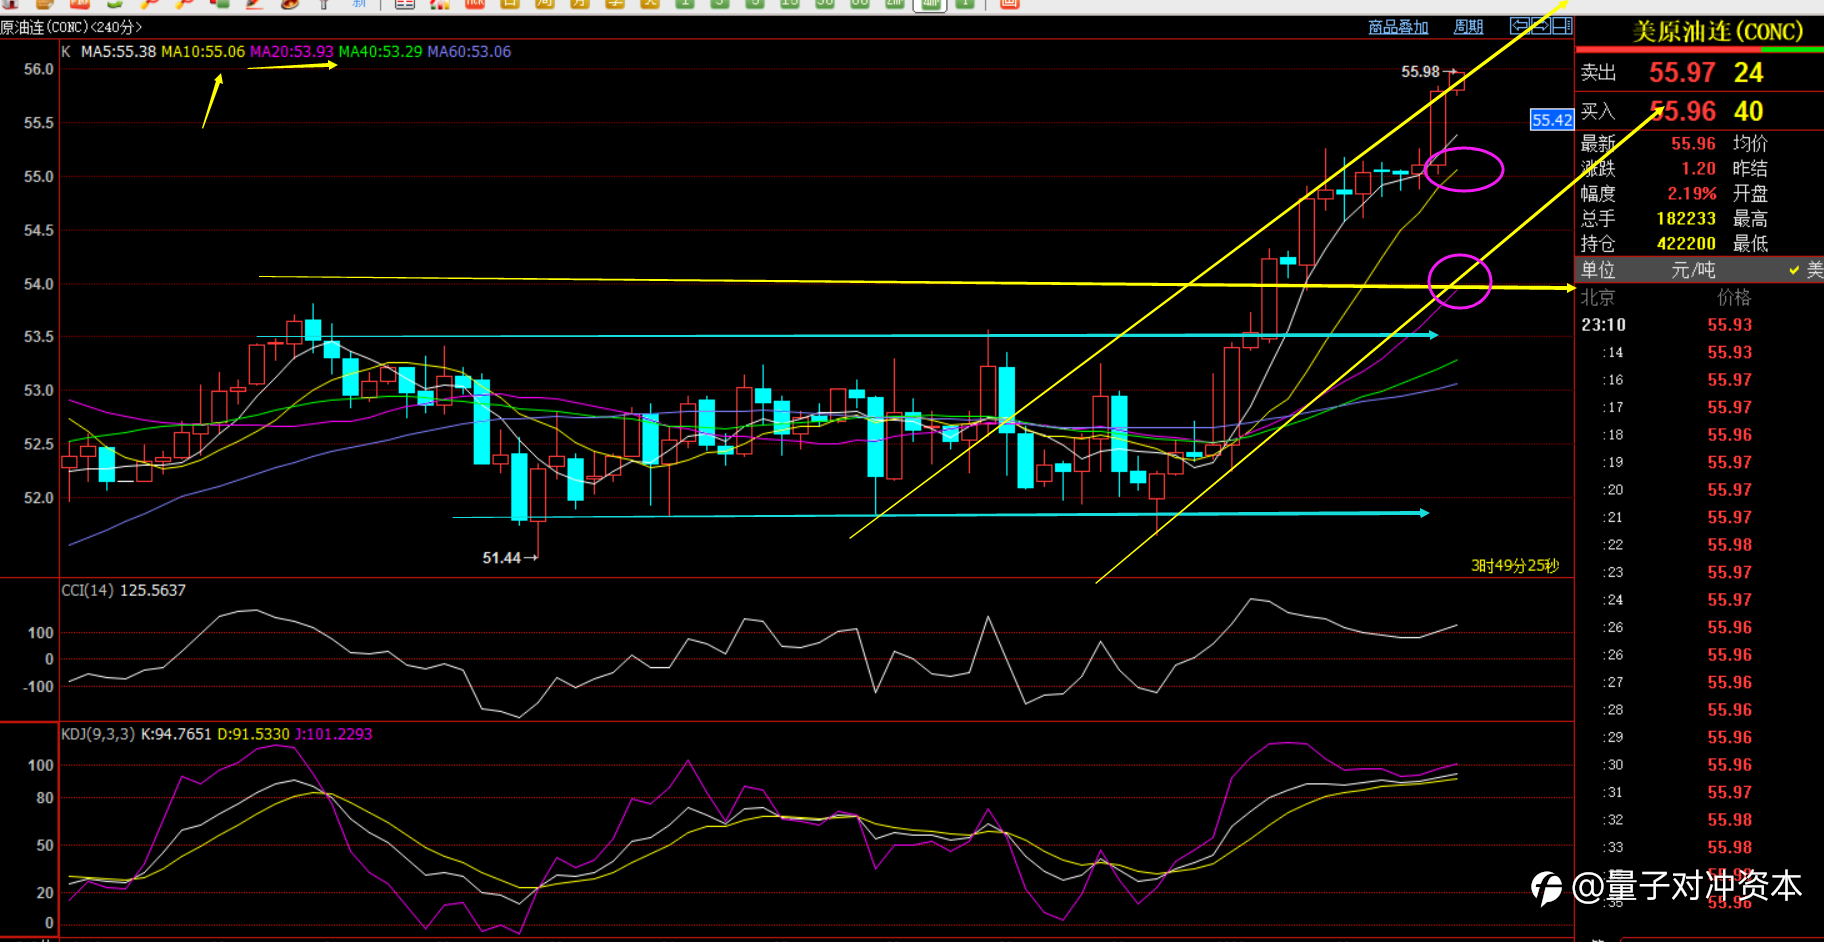Select the :28 tick row
This screenshot has height=942, width=1824.
1700,710
